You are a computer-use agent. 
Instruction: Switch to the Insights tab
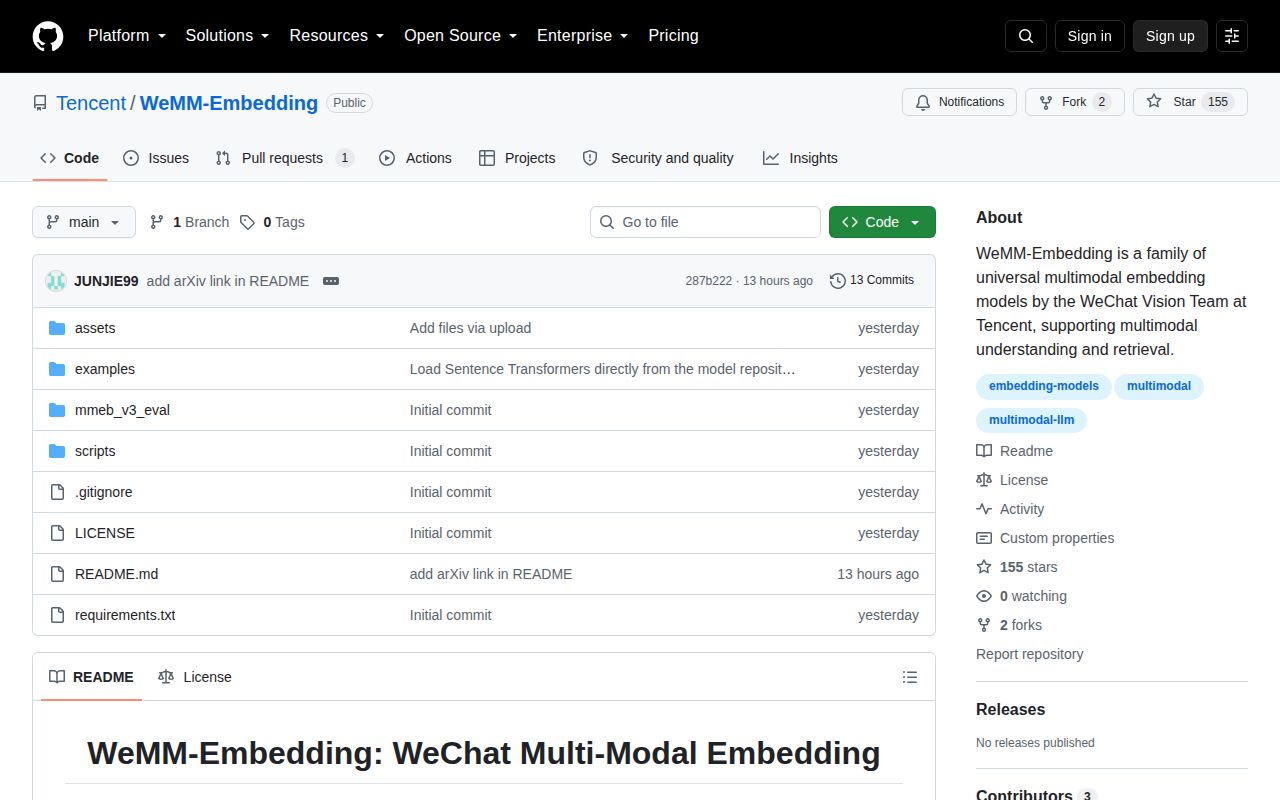coord(800,158)
